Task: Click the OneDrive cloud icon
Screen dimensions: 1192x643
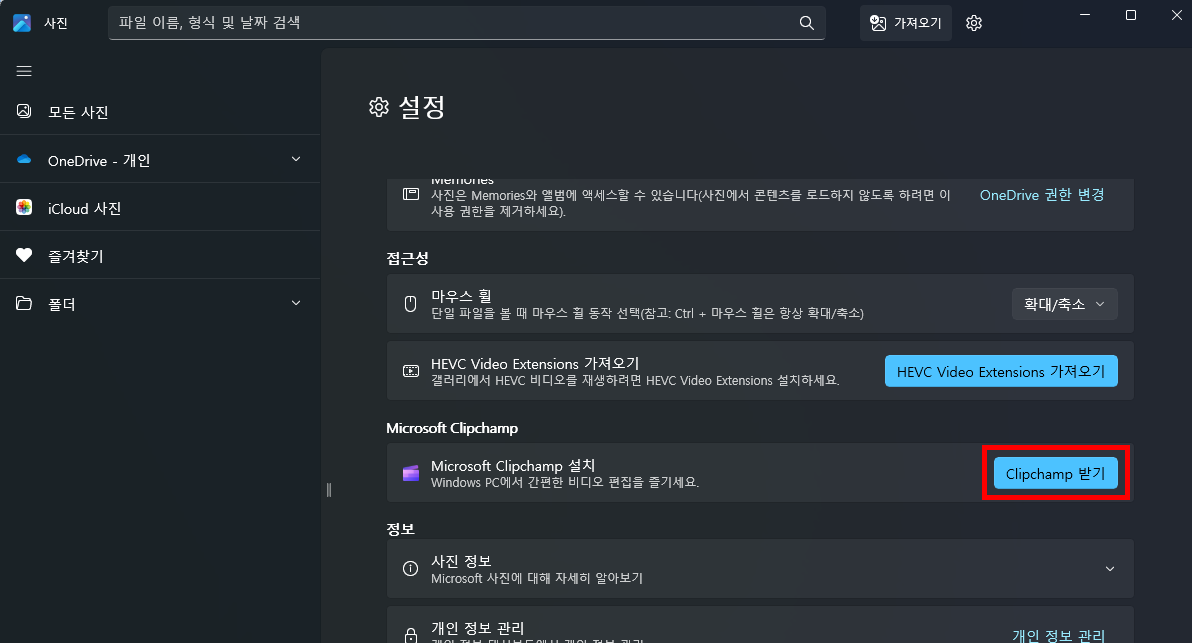Action: 24,160
